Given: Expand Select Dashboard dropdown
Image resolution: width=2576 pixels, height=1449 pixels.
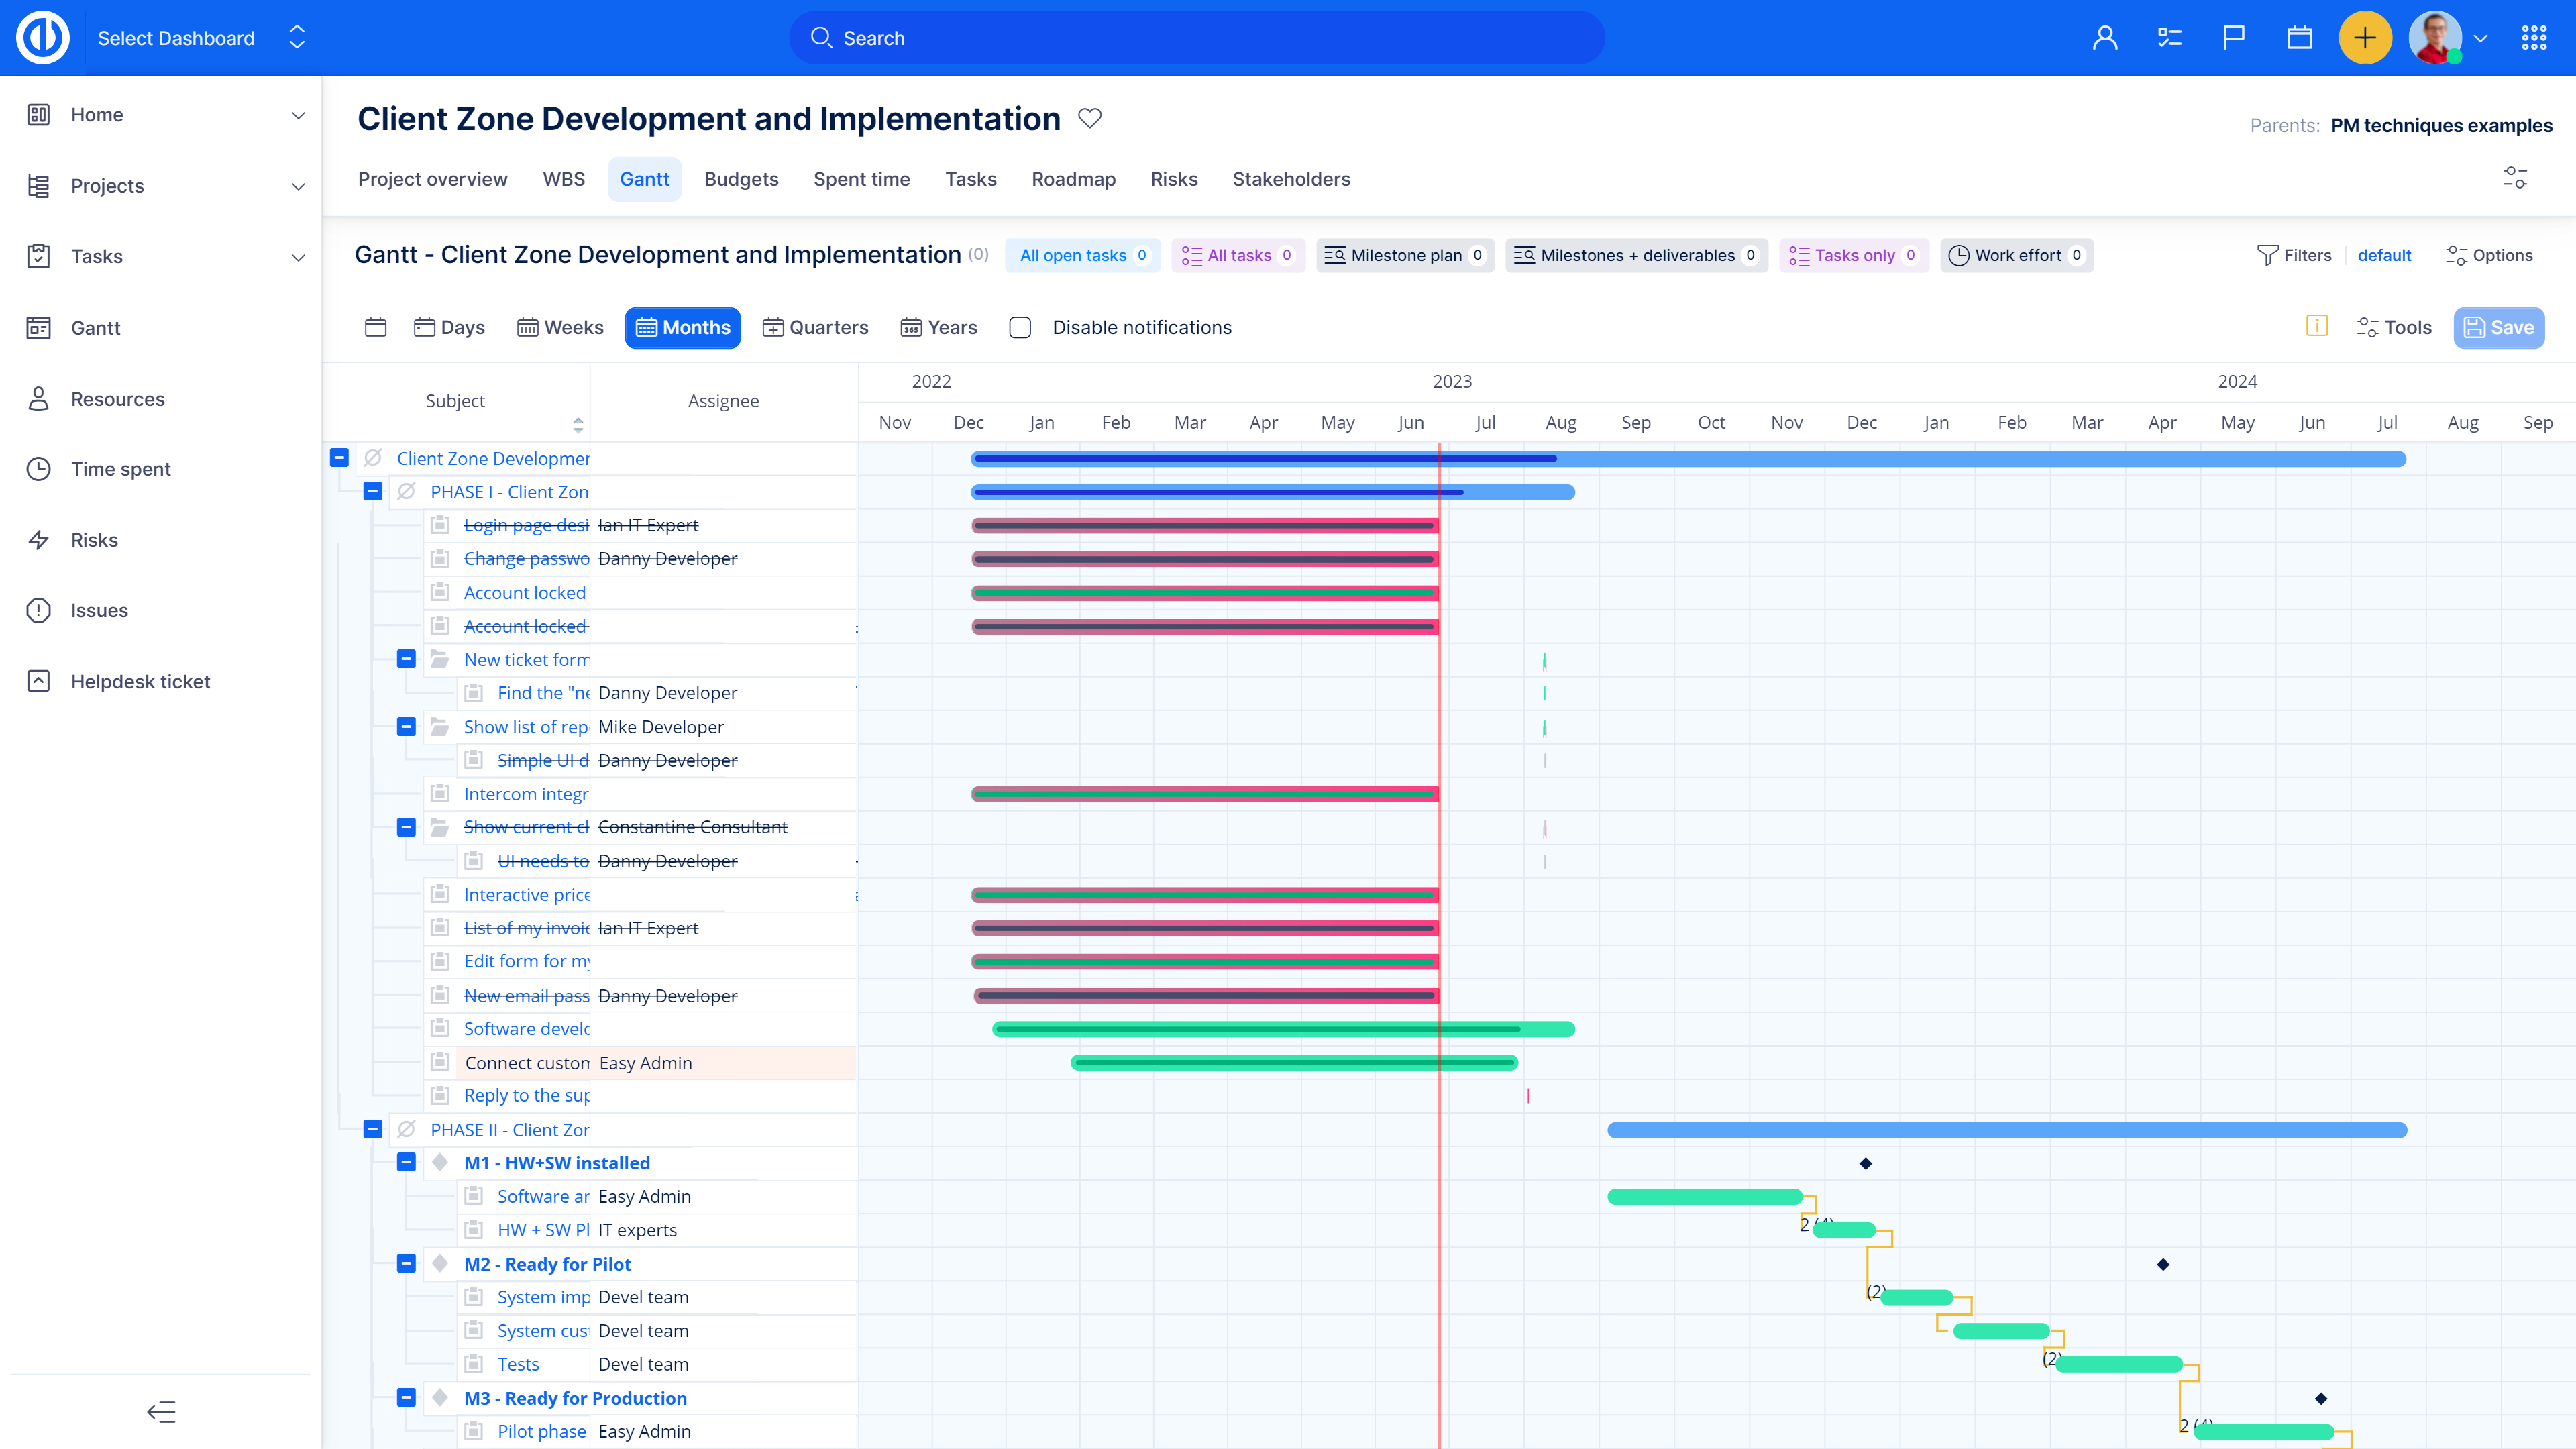Looking at the screenshot, I should (297, 37).
